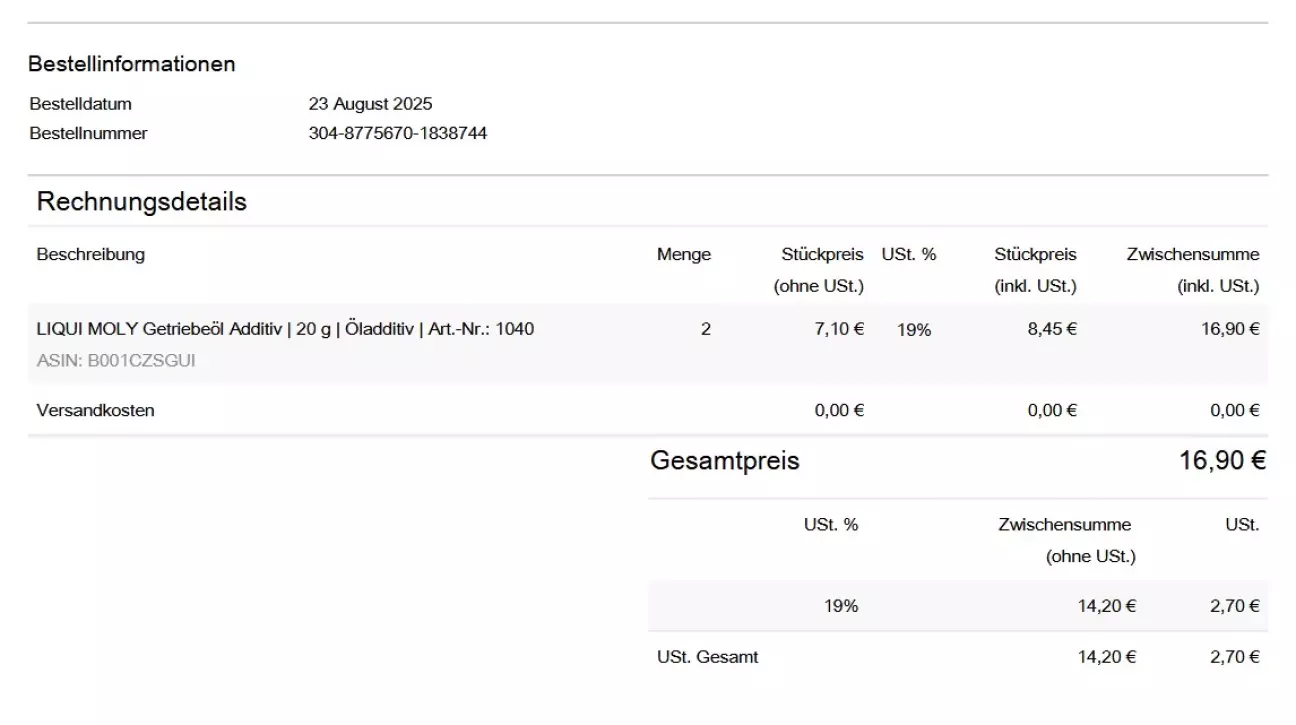Click the Bestellnummer label
The image size is (1296, 725).
coord(89,133)
